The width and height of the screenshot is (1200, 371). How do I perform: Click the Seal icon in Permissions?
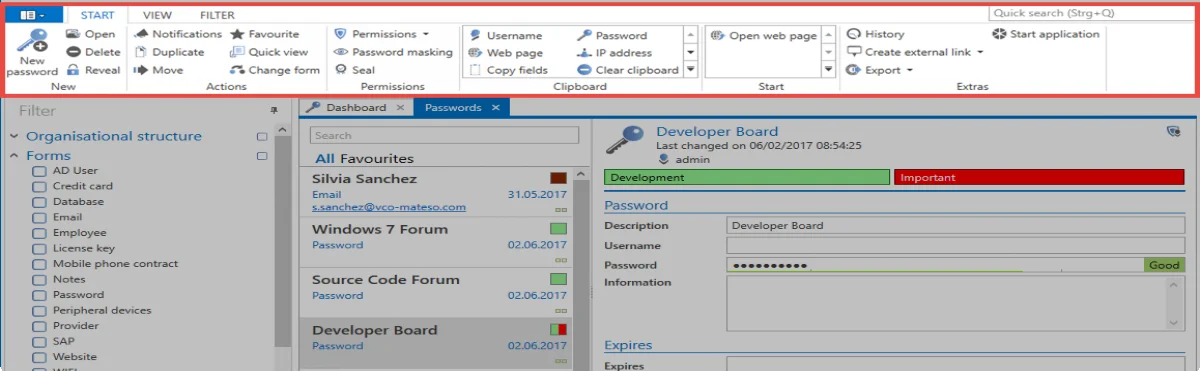point(342,70)
